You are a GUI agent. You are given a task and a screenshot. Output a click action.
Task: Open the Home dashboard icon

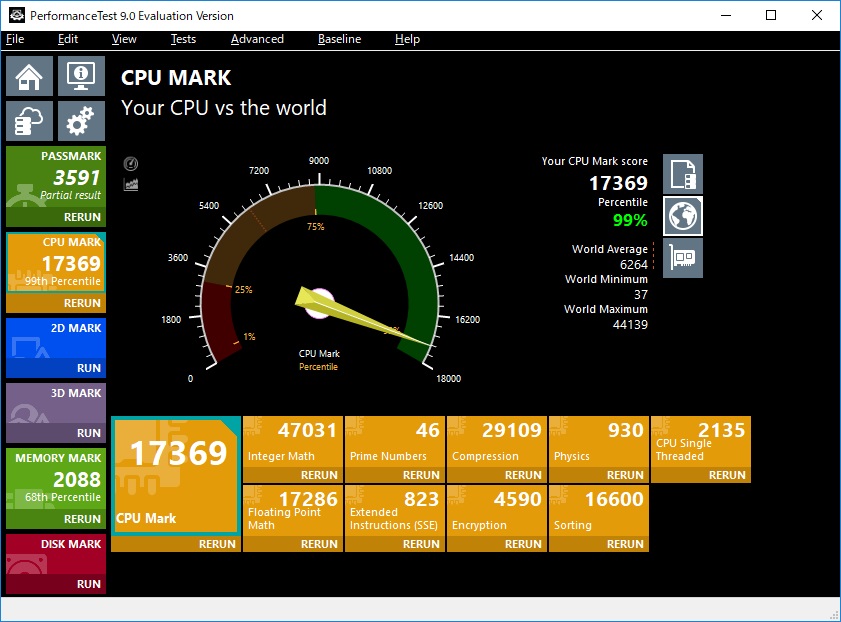coord(30,76)
